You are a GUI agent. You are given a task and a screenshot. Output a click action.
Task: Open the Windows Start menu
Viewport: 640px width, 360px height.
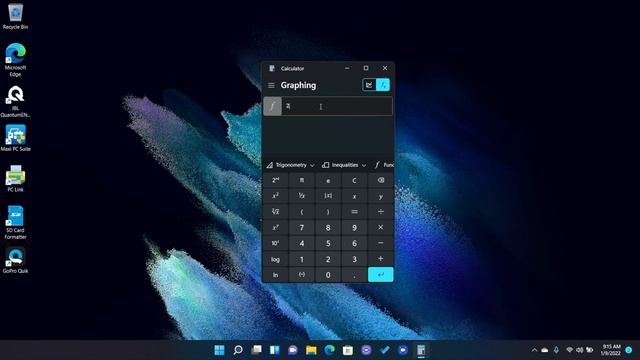(x=219, y=350)
